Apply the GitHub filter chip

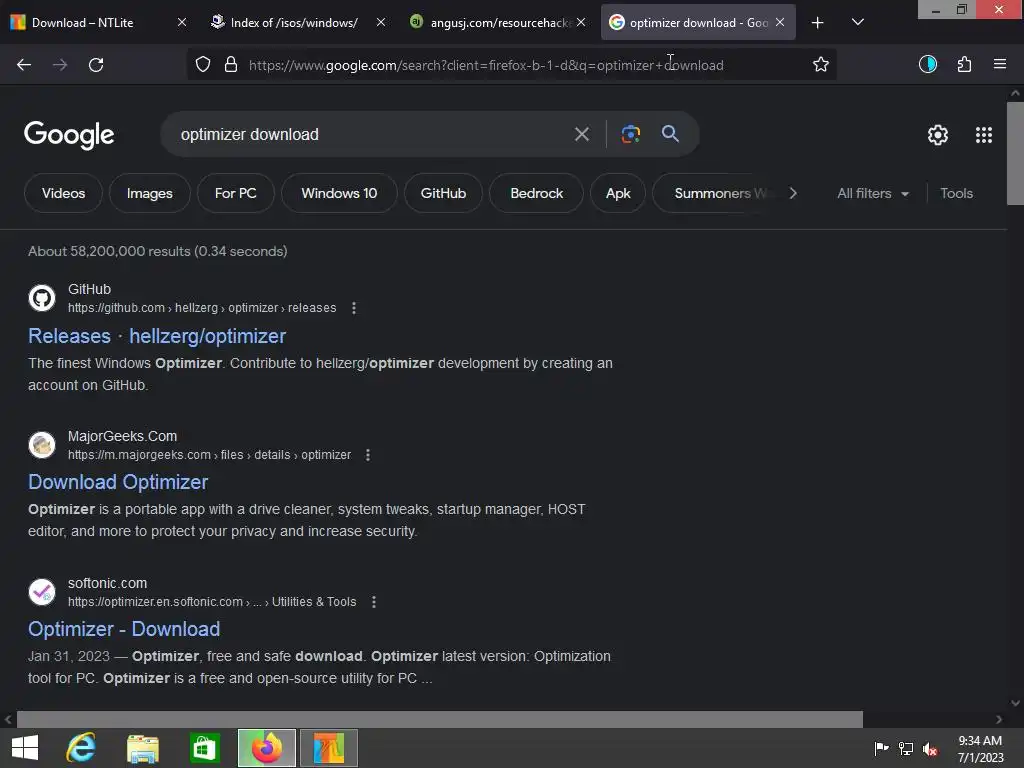pos(443,193)
